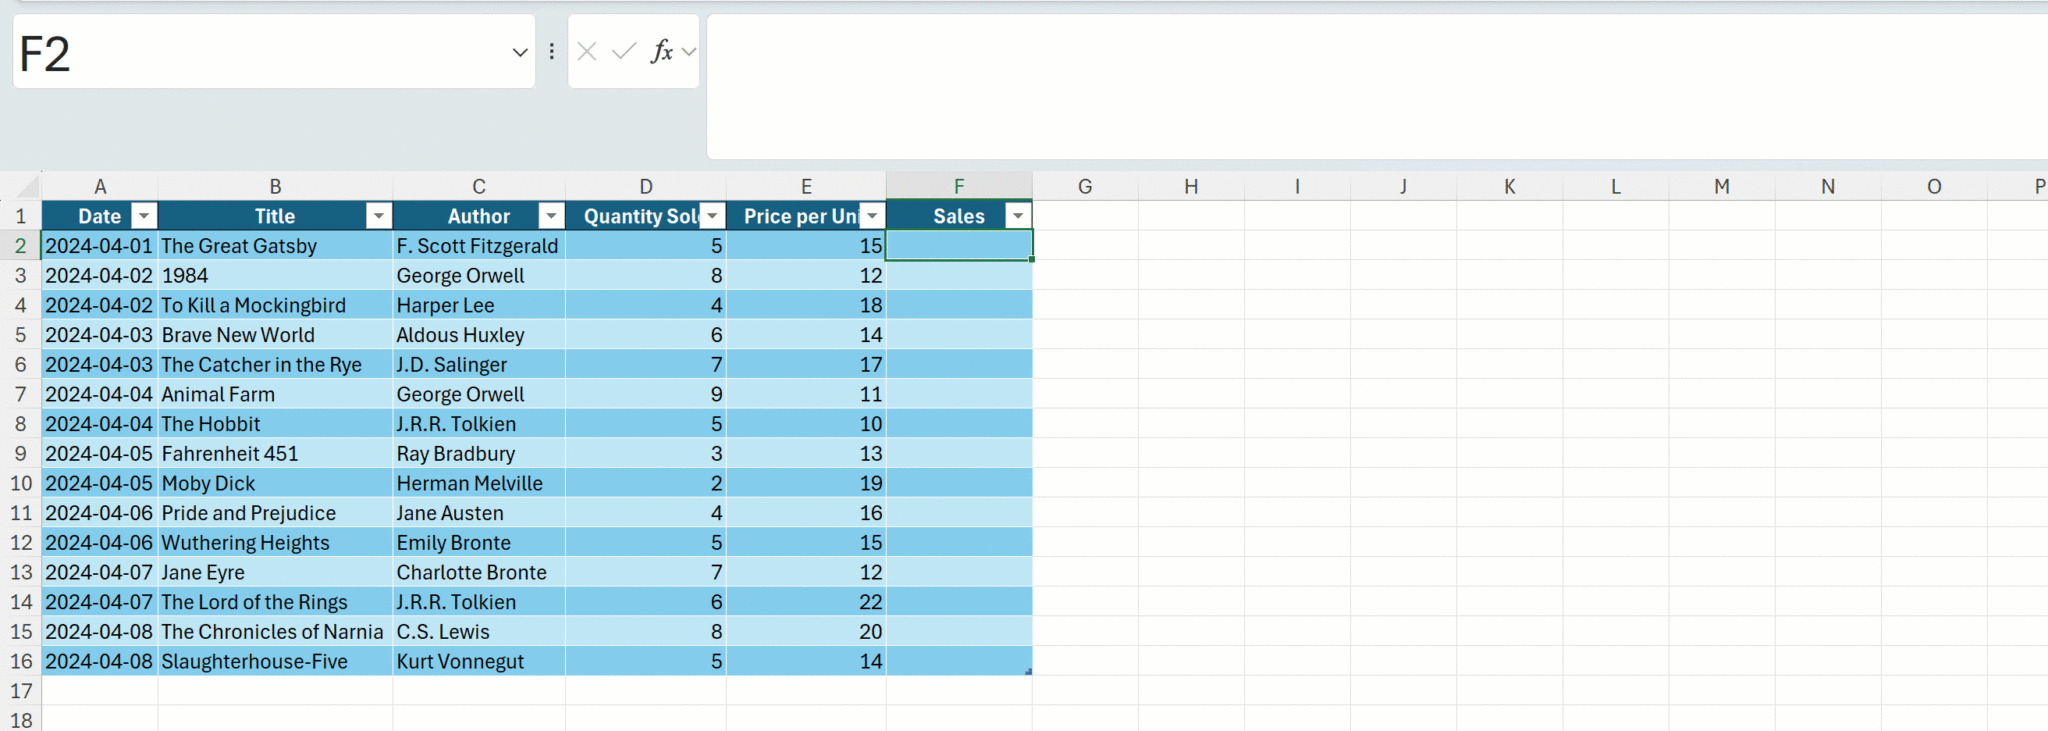The height and width of the screenshot is (731, 2048).
Task: Expand the Name Box dropdown arrow
Action: 520,52
